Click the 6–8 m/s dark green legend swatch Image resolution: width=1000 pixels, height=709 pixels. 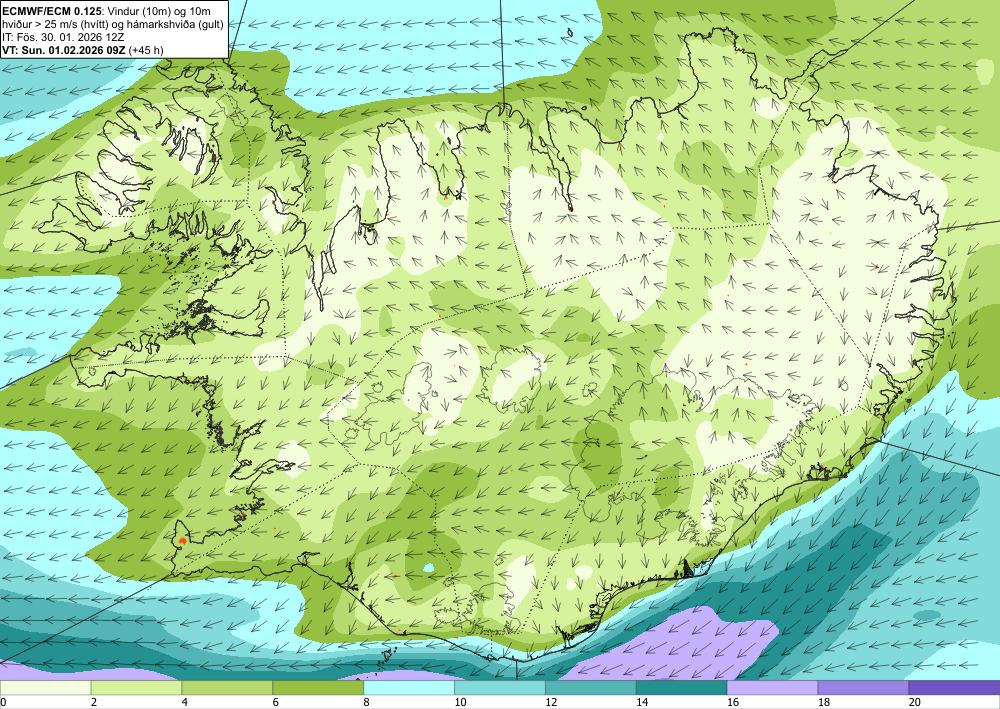tap(318, 688)
